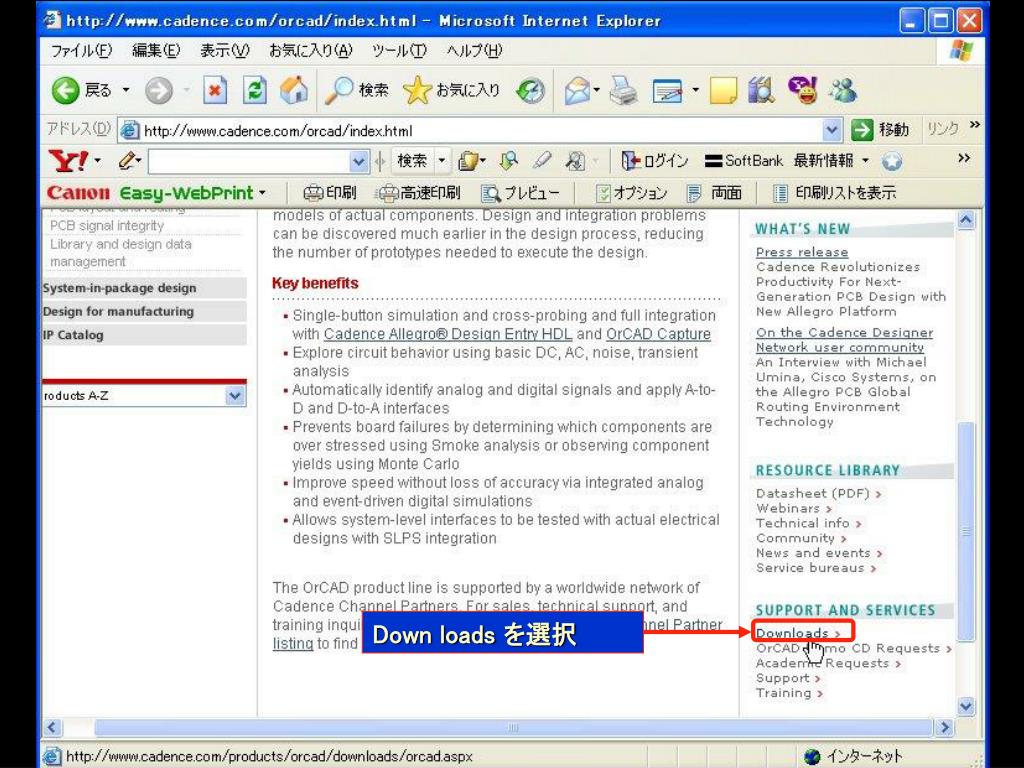Open Cadence Allegro Design Entry HDL link

pyautogui.click(x=448, y=334)
